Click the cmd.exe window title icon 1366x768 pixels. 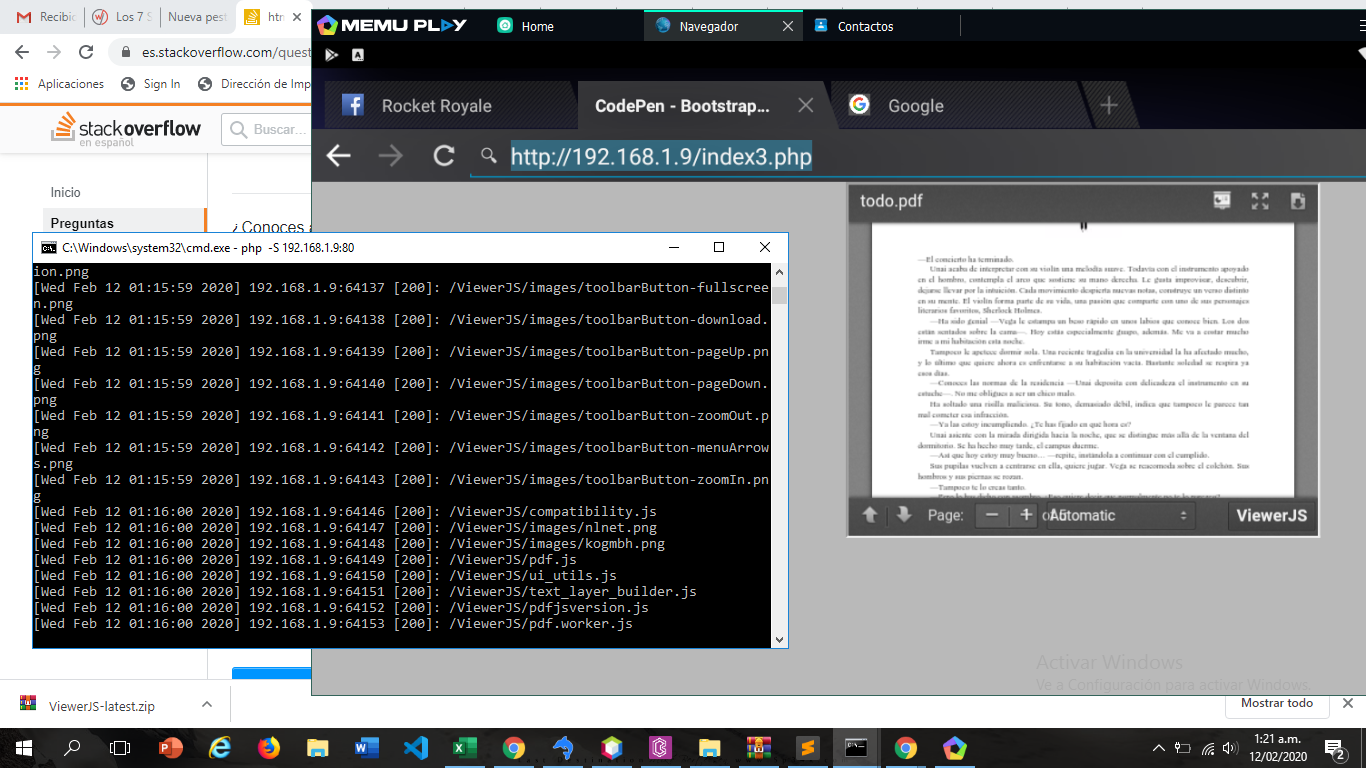coord(48,247)
